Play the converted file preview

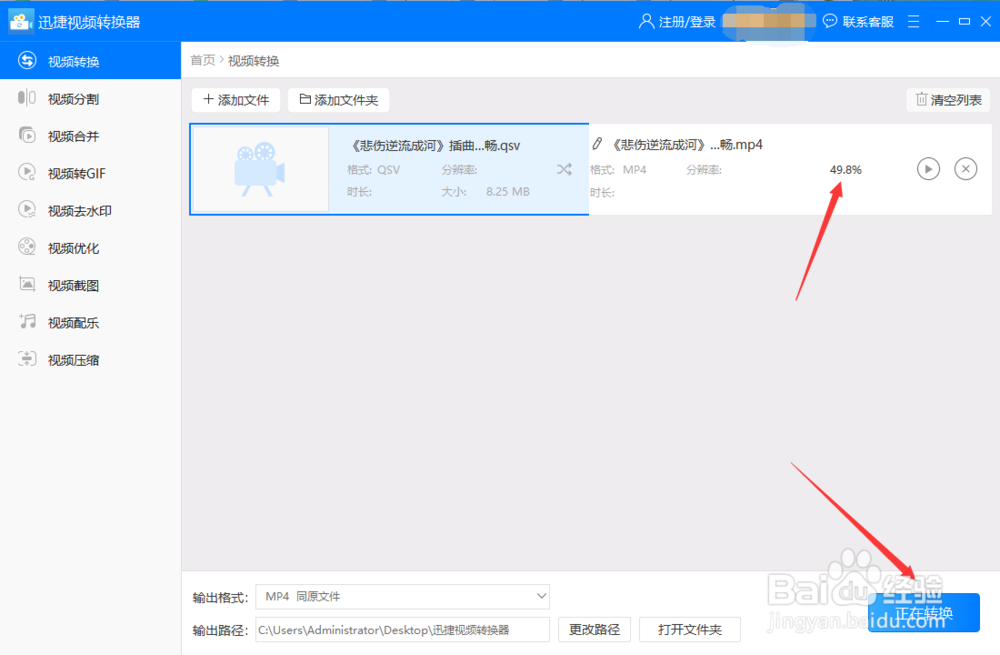coord(929,169)
